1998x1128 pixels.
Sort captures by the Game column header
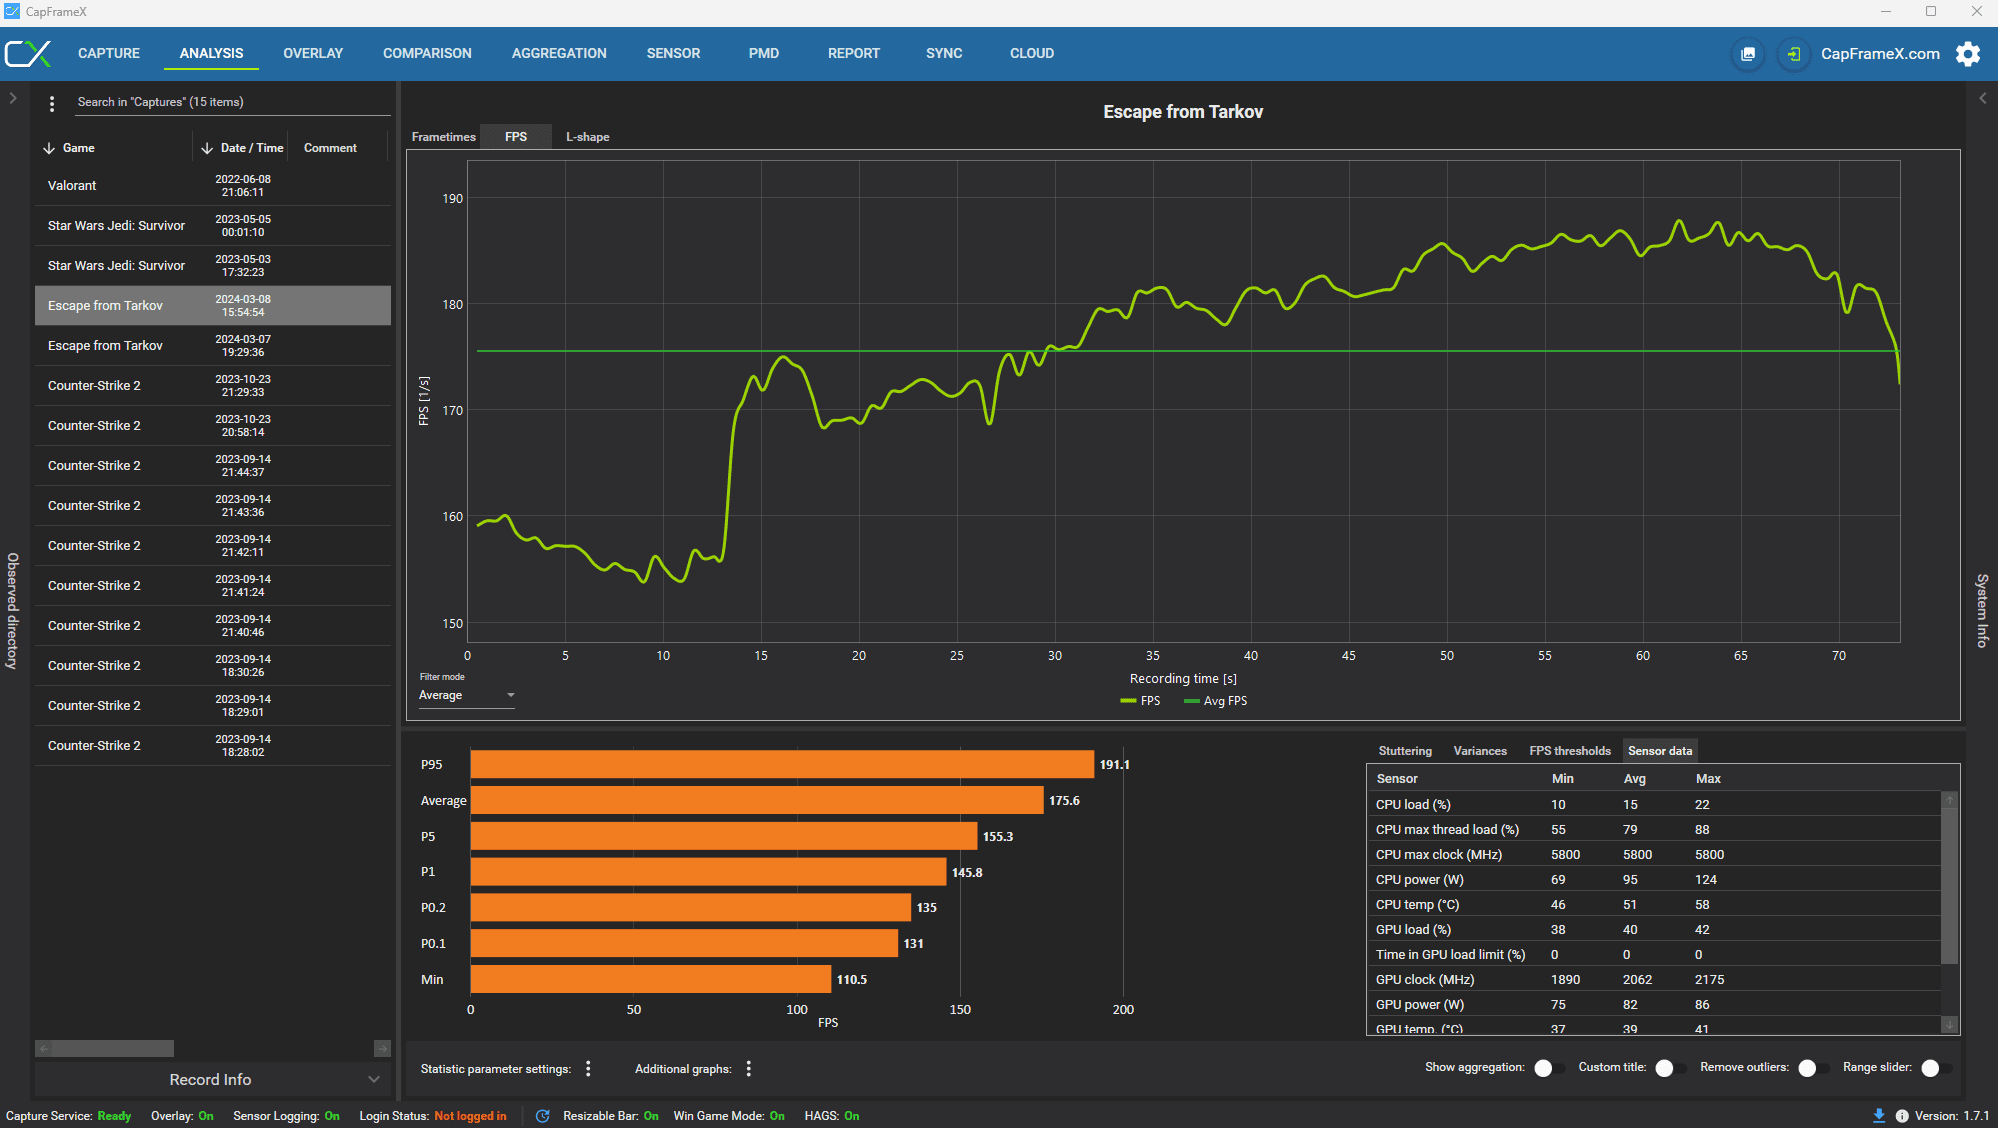78,148
